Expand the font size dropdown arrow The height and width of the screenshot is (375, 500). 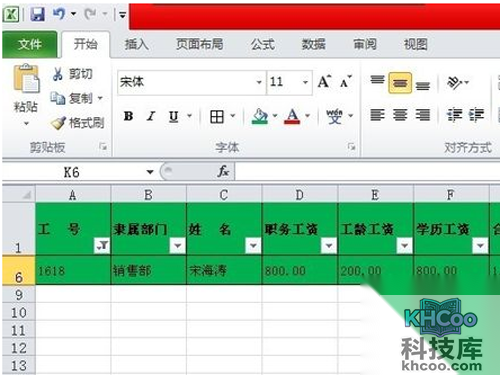[x=305, y=82]
